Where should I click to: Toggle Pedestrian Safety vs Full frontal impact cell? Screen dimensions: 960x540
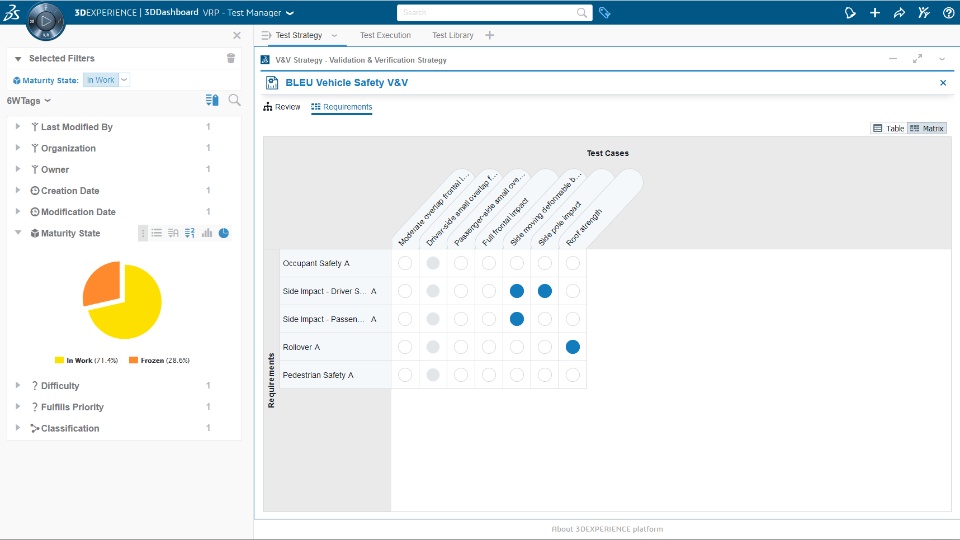tap(489, 375)
